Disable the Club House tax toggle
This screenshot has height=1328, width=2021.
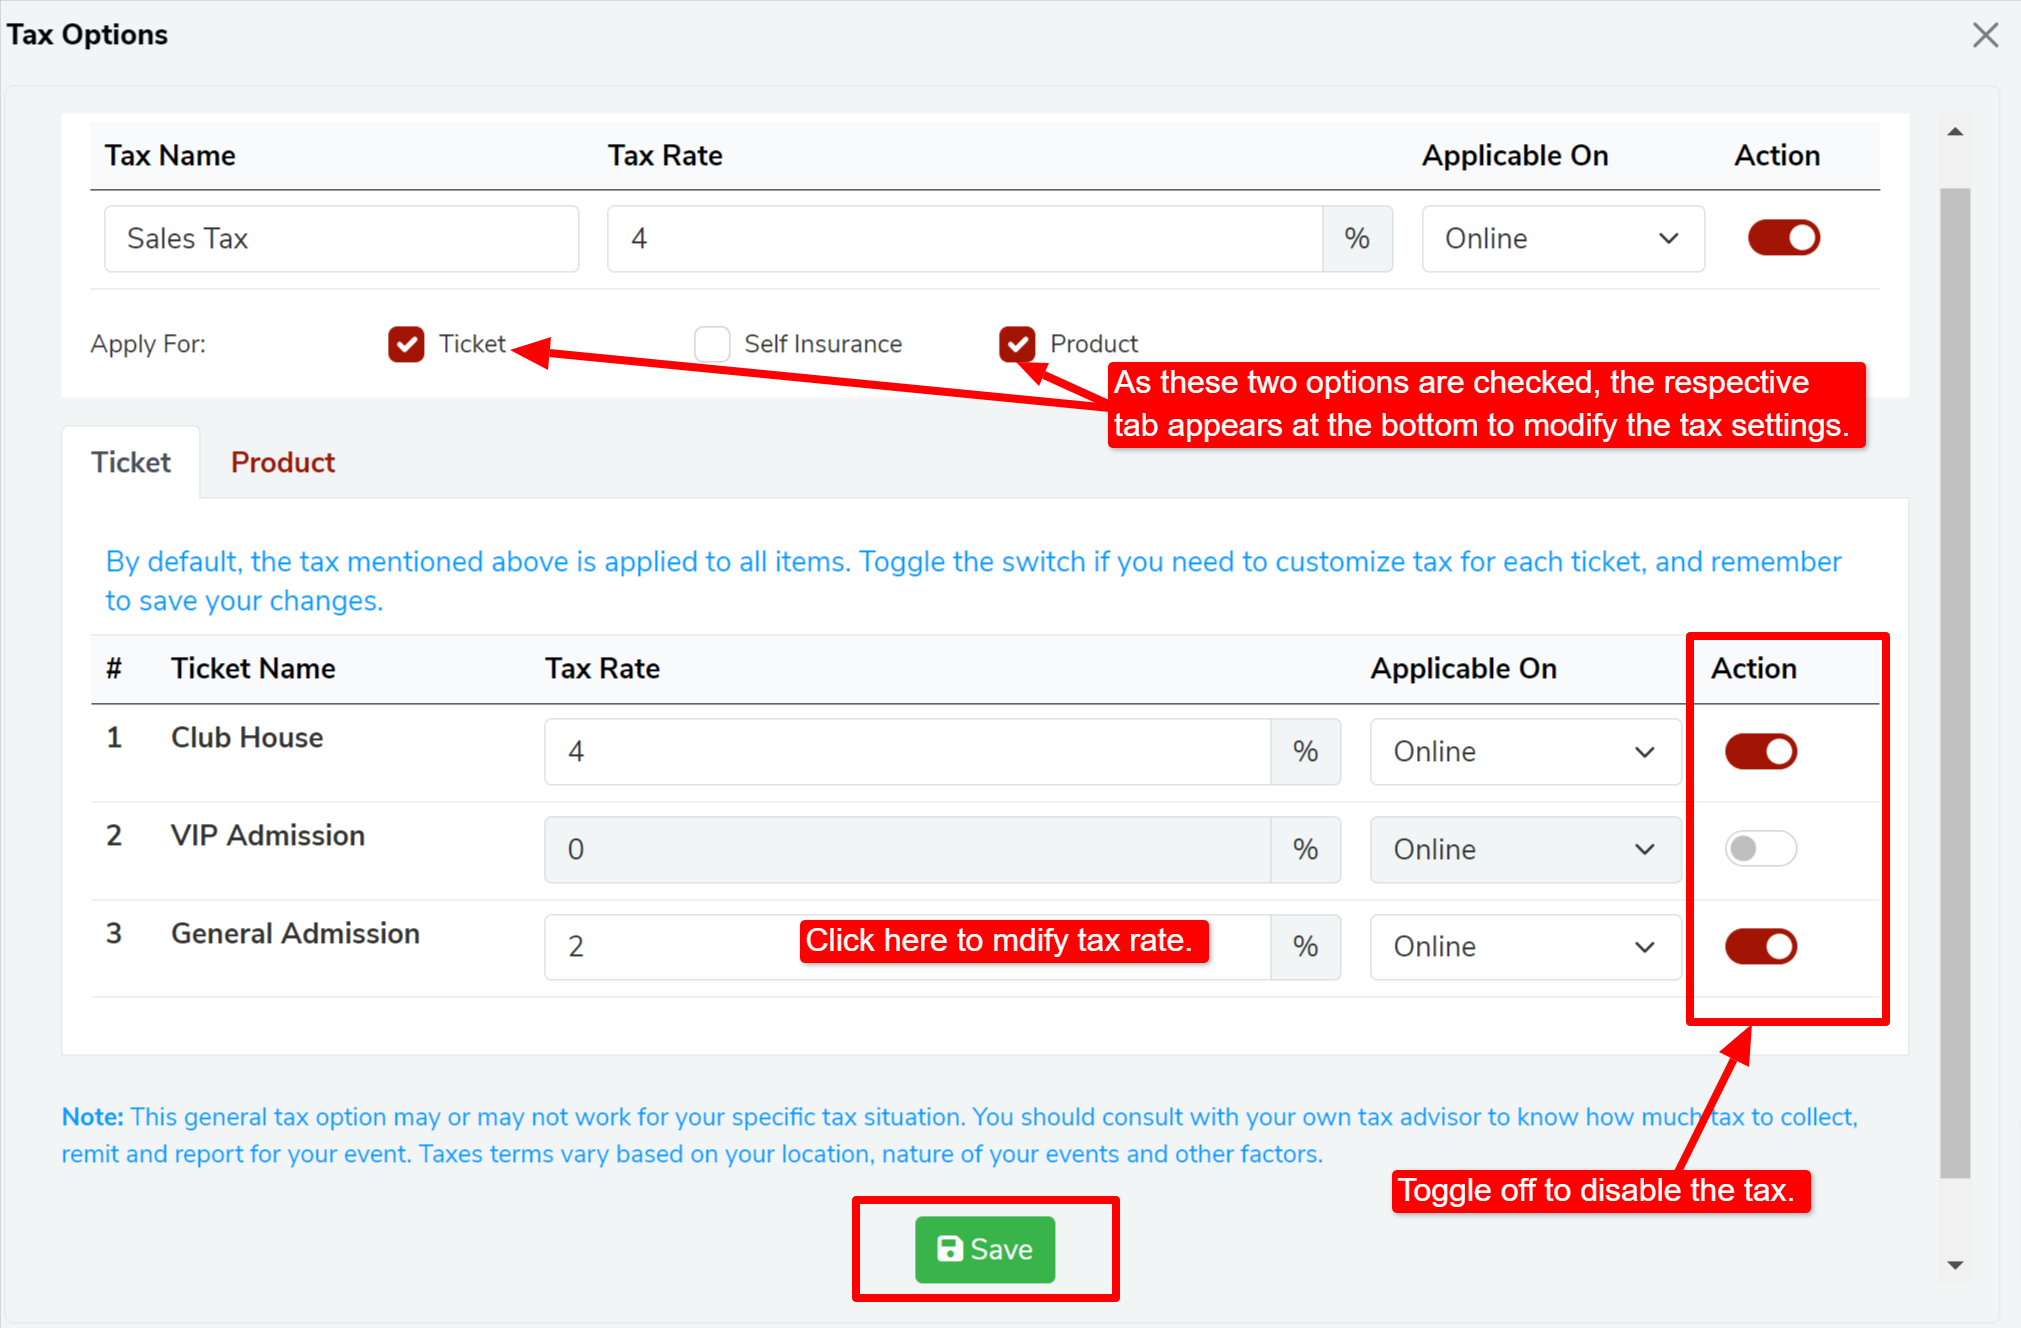[1760, 752]
